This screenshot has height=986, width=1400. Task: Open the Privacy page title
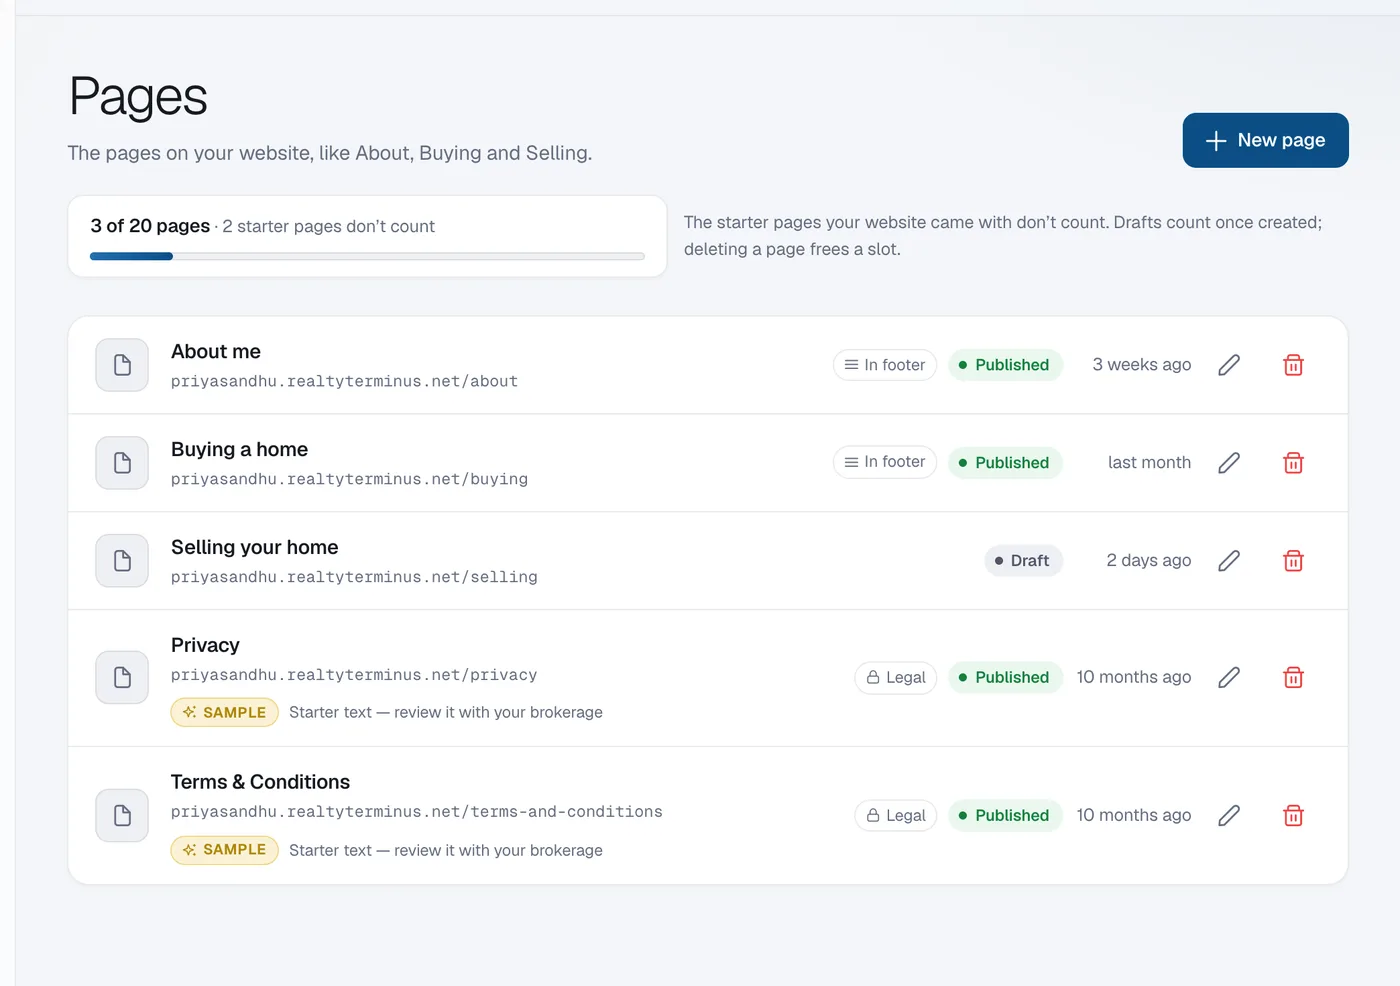(x=205, y=646)
